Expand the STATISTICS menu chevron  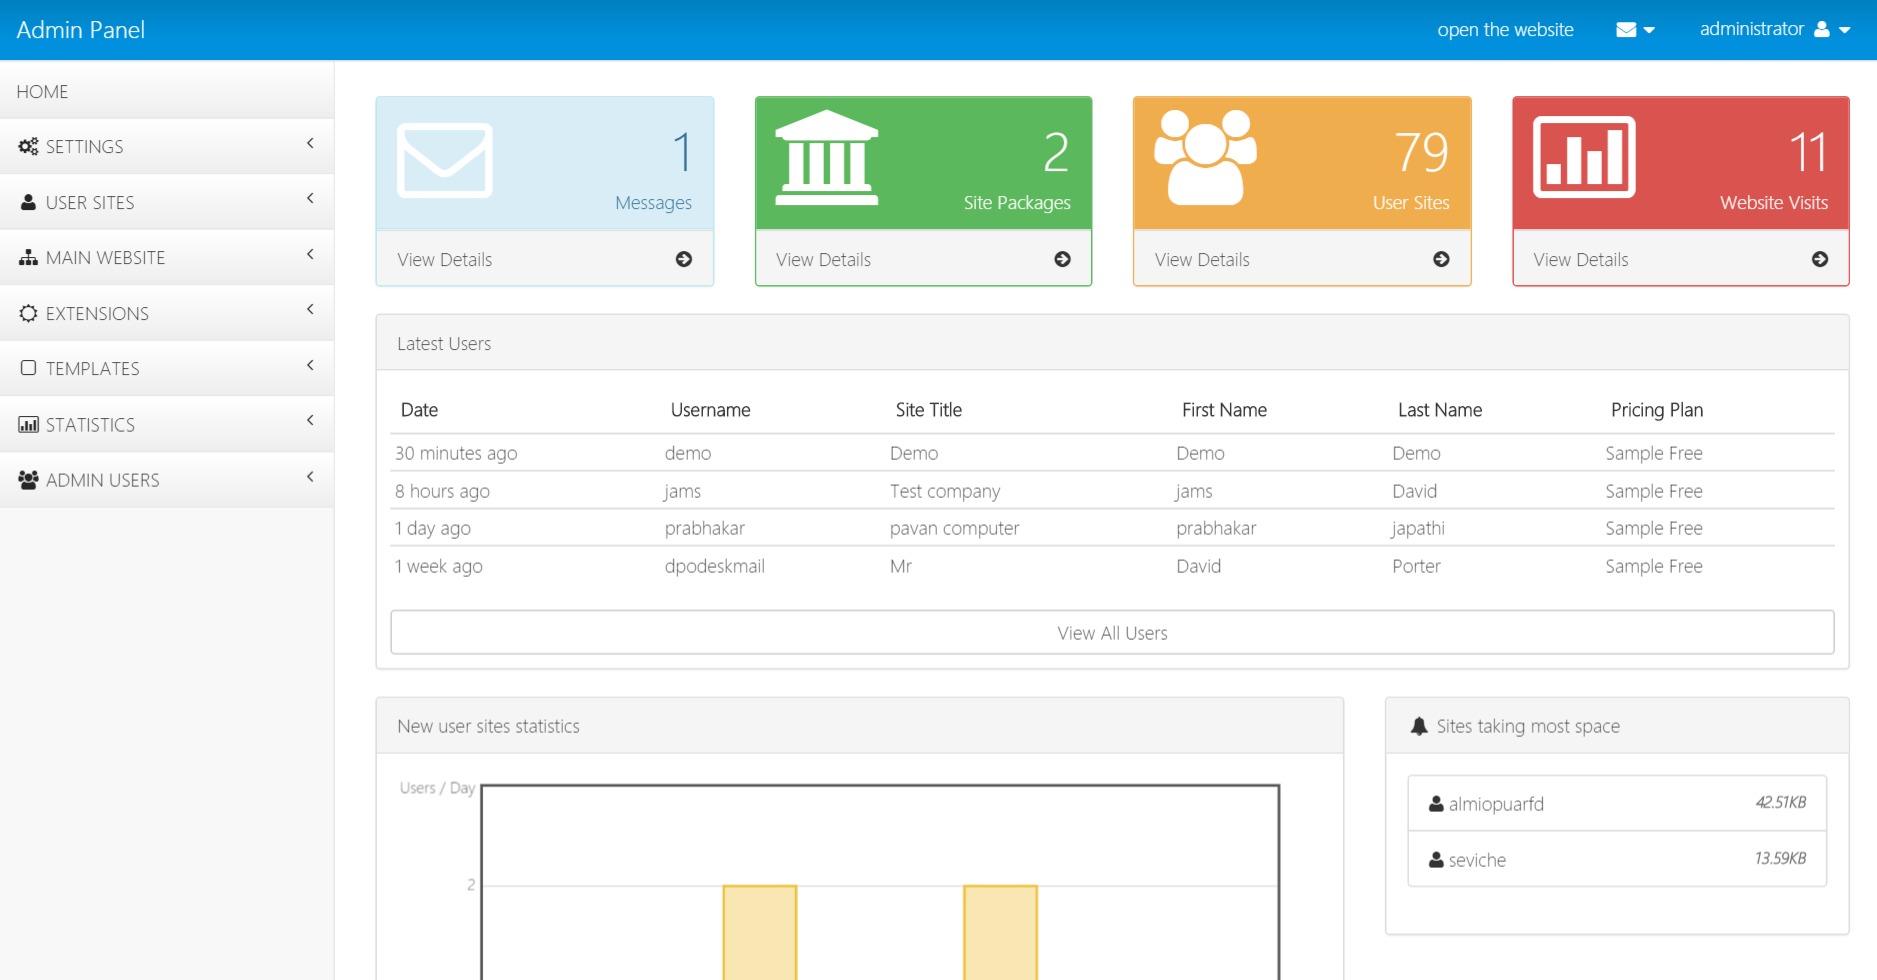click(x=310, y=420)
